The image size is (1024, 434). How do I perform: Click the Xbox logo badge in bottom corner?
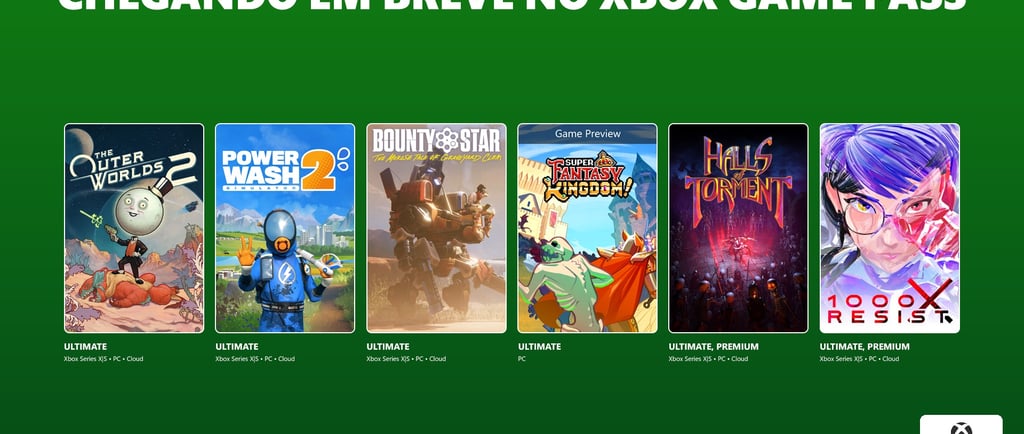tap(961, 425)
